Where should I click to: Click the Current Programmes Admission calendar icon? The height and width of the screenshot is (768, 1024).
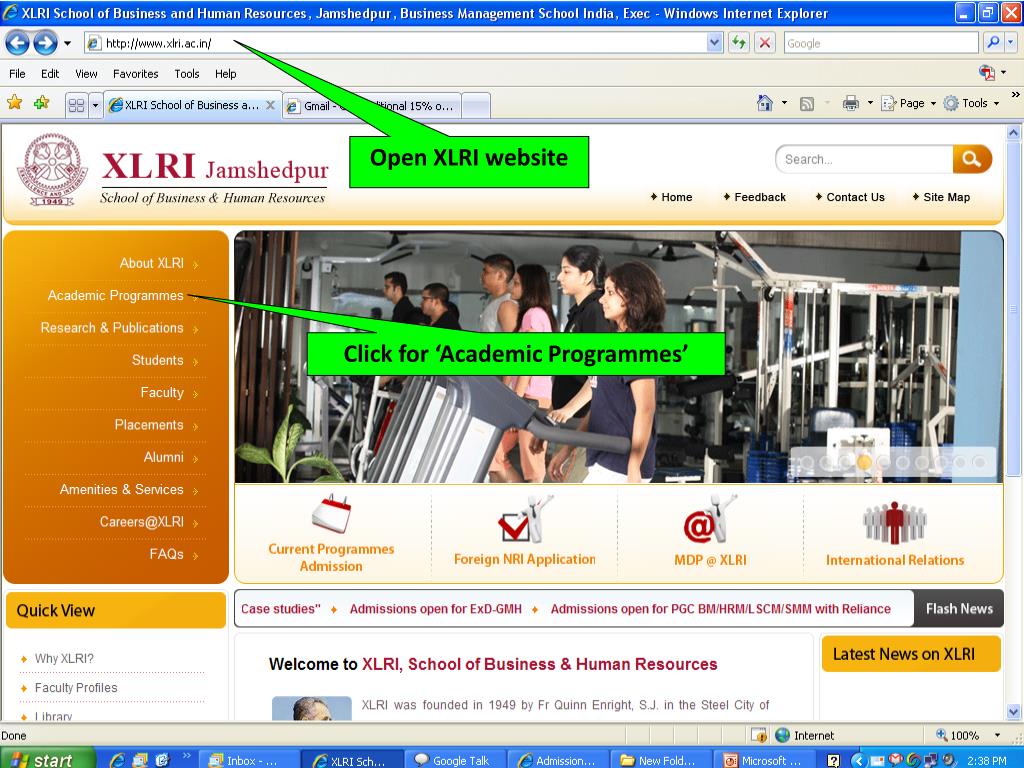(x=331, y=515)
